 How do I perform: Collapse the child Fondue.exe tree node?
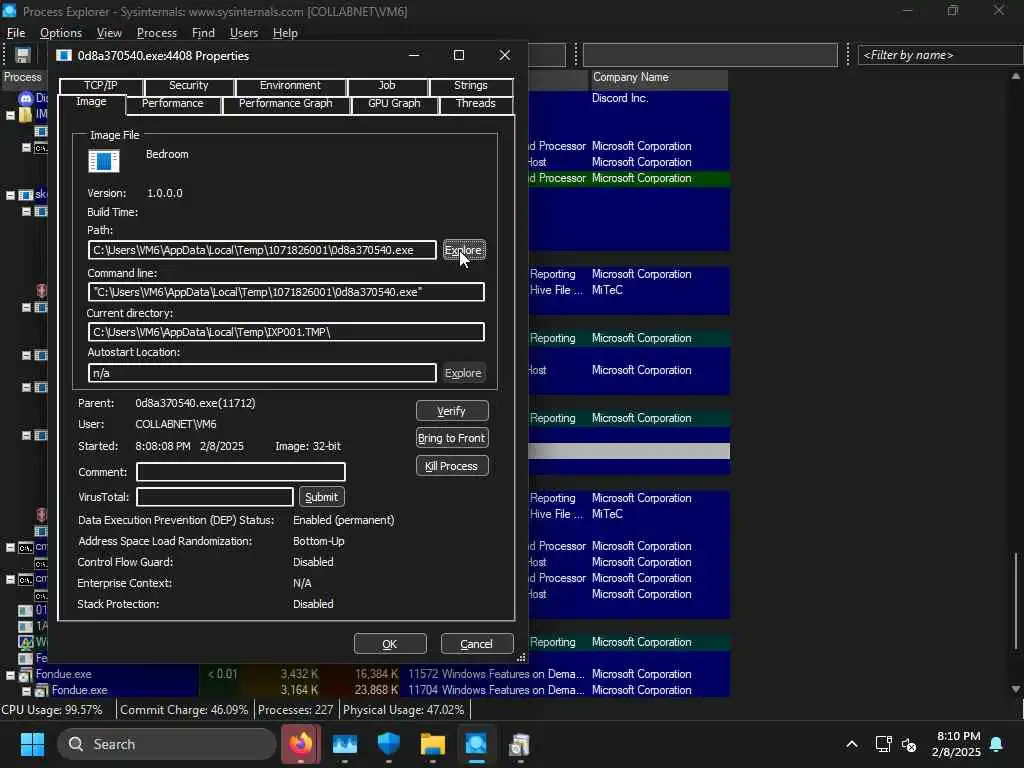pos(26,690)
